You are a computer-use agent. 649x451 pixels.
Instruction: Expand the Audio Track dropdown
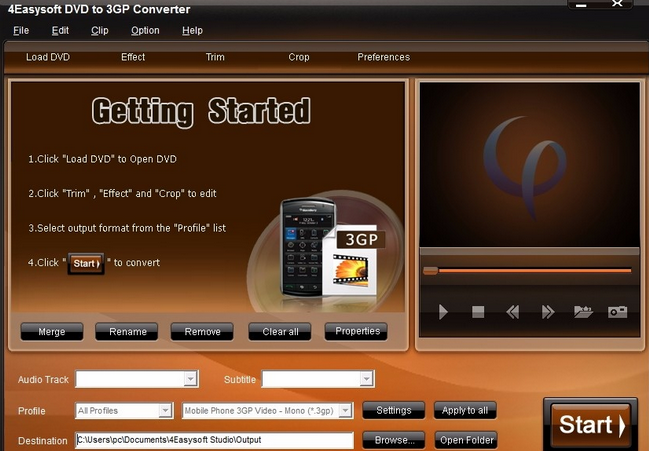tap(190, 379)
